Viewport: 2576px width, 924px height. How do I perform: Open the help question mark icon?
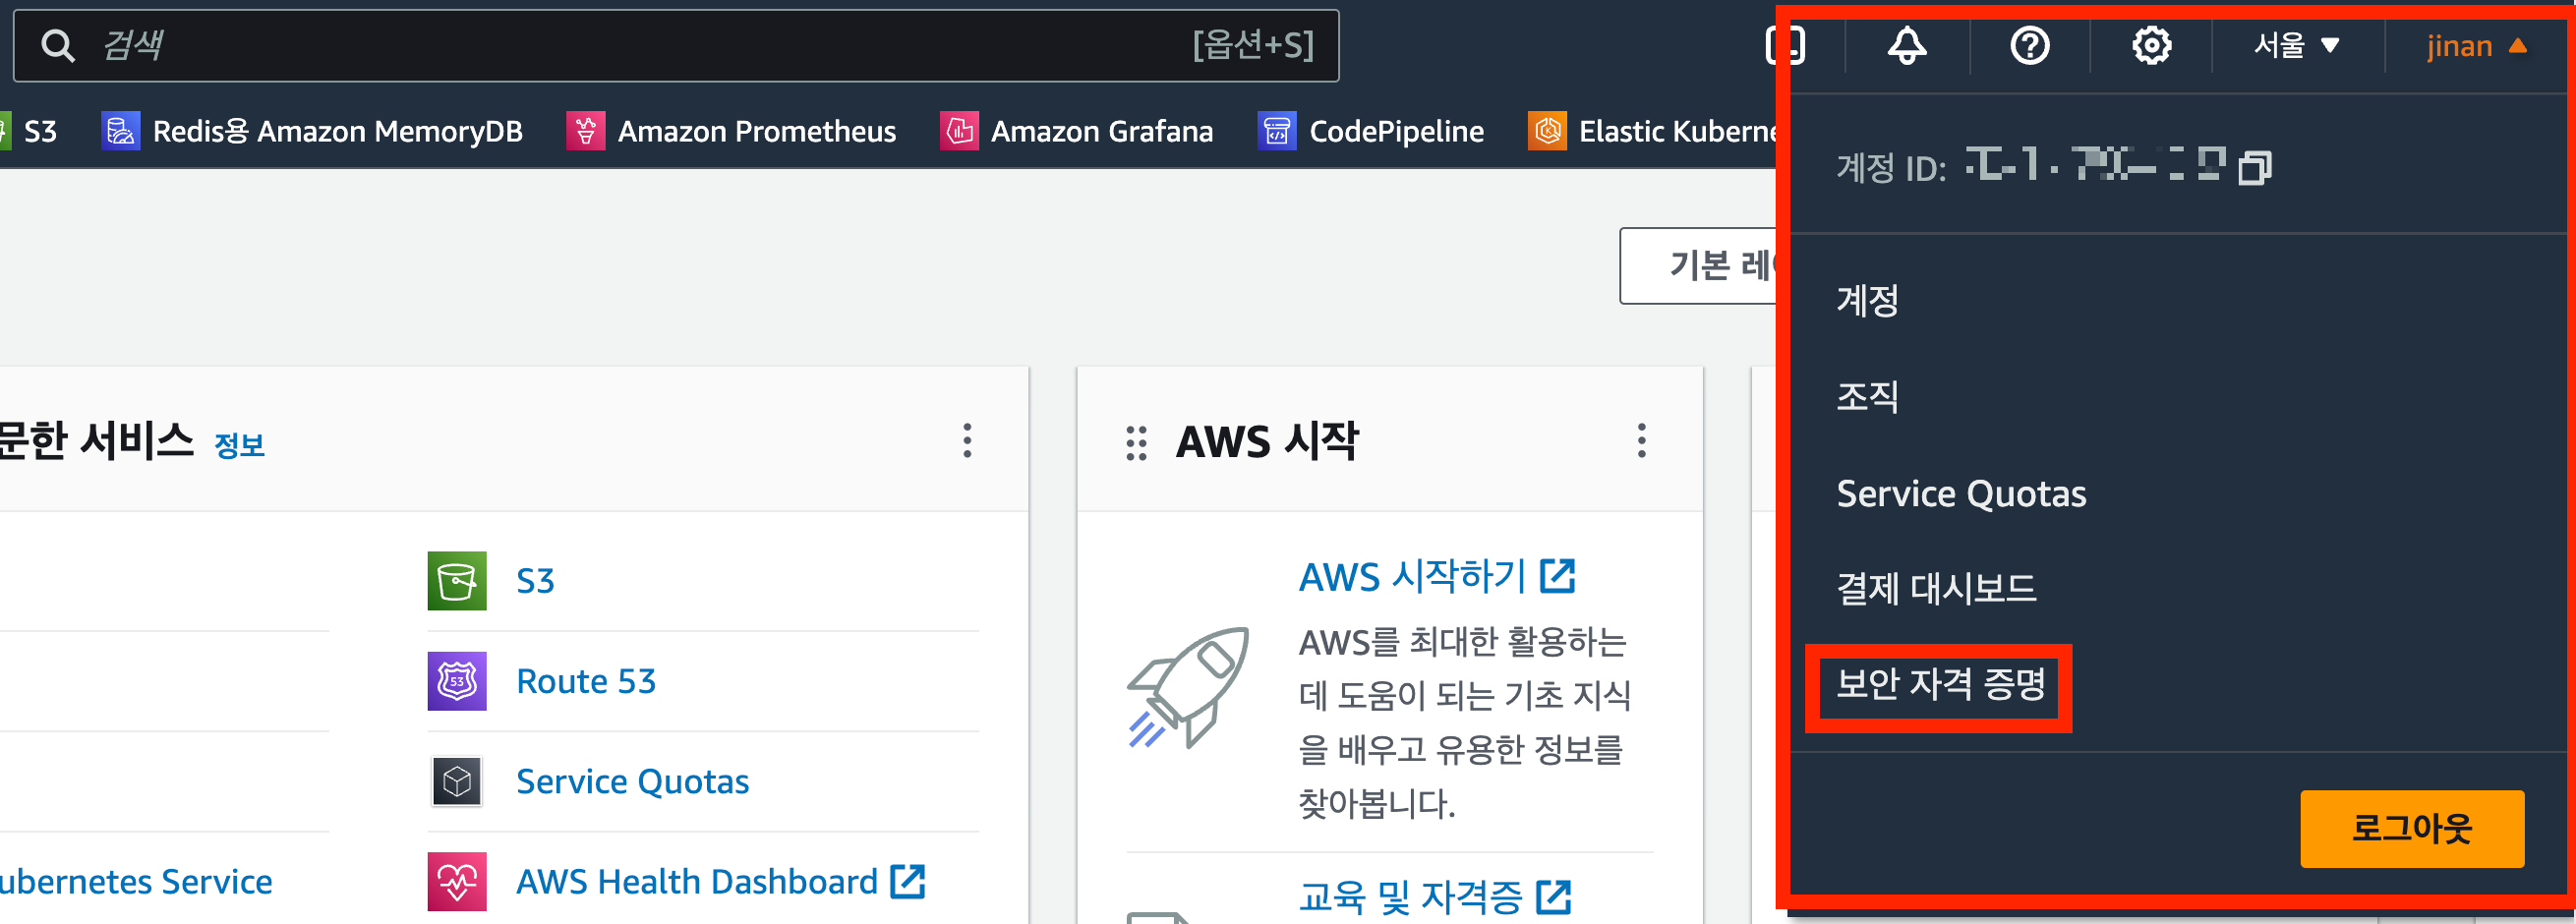click(x=2030, y=45)
